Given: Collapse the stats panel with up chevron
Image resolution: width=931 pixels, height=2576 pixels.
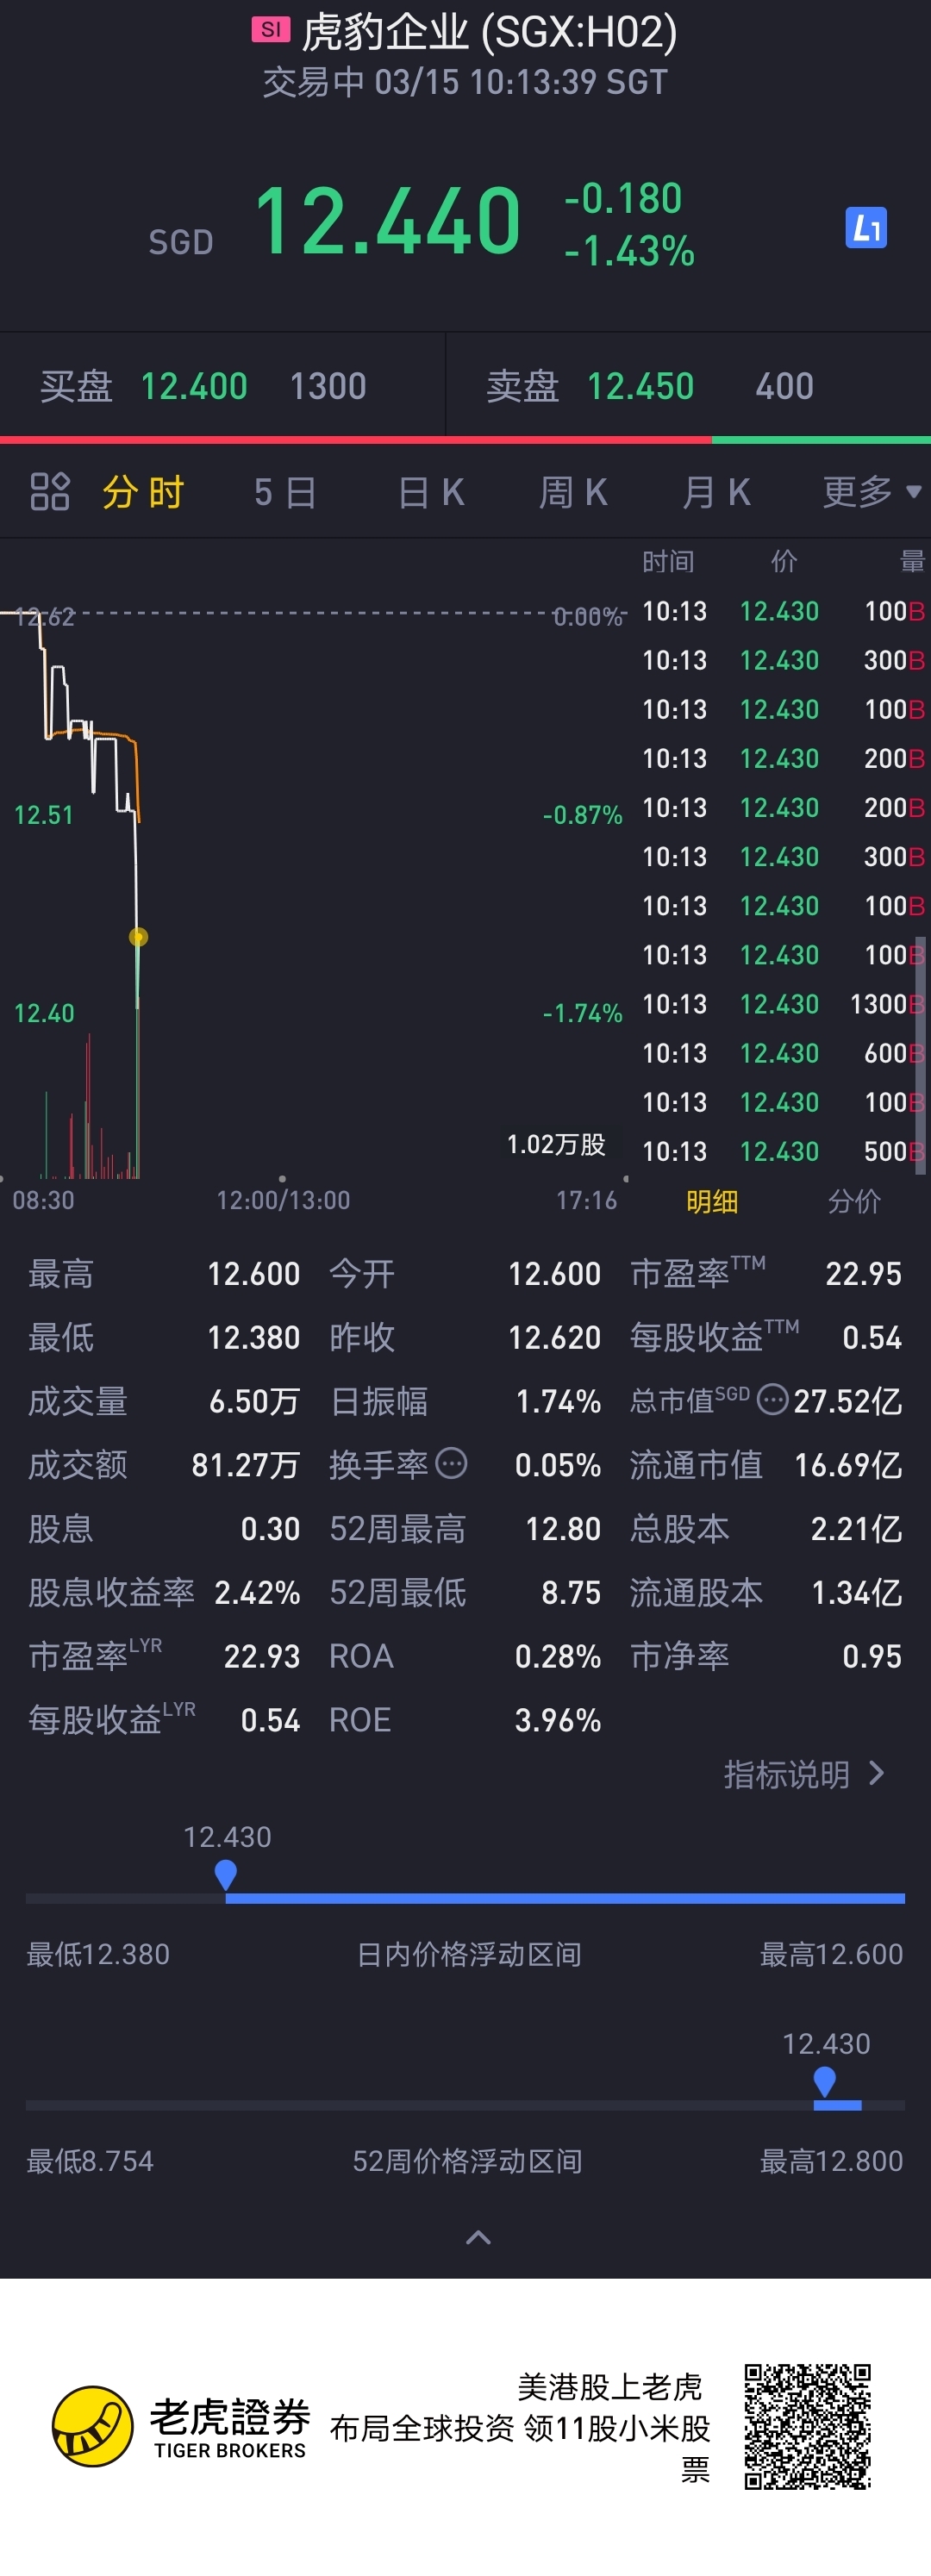Looking at the screenshot, I should click(478, 2238).
